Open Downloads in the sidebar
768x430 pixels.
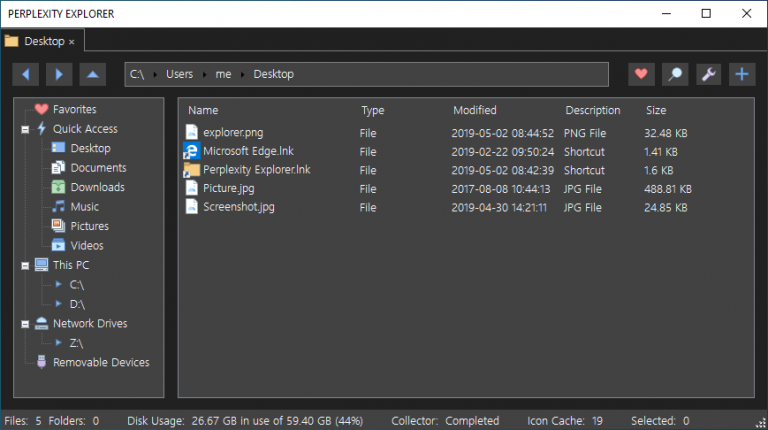[x=97, y=187]
